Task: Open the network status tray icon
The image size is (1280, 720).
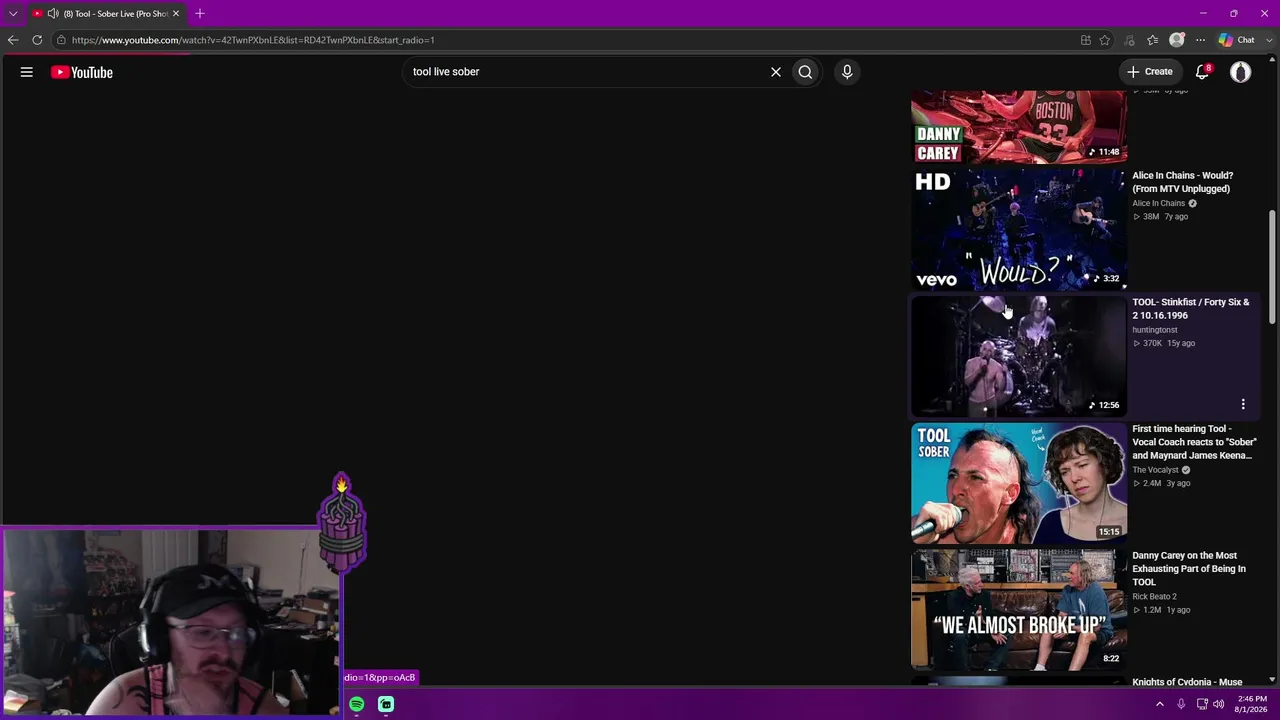Action: 1202,704
